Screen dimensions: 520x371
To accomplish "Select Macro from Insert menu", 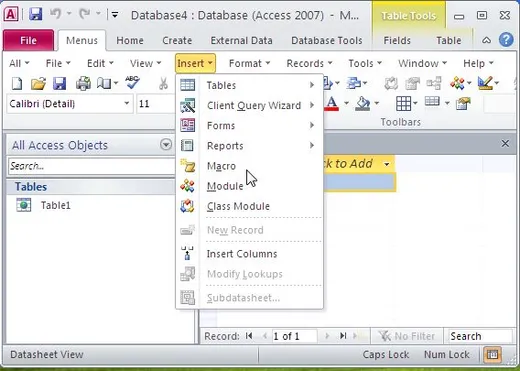I will click(249, 166).
